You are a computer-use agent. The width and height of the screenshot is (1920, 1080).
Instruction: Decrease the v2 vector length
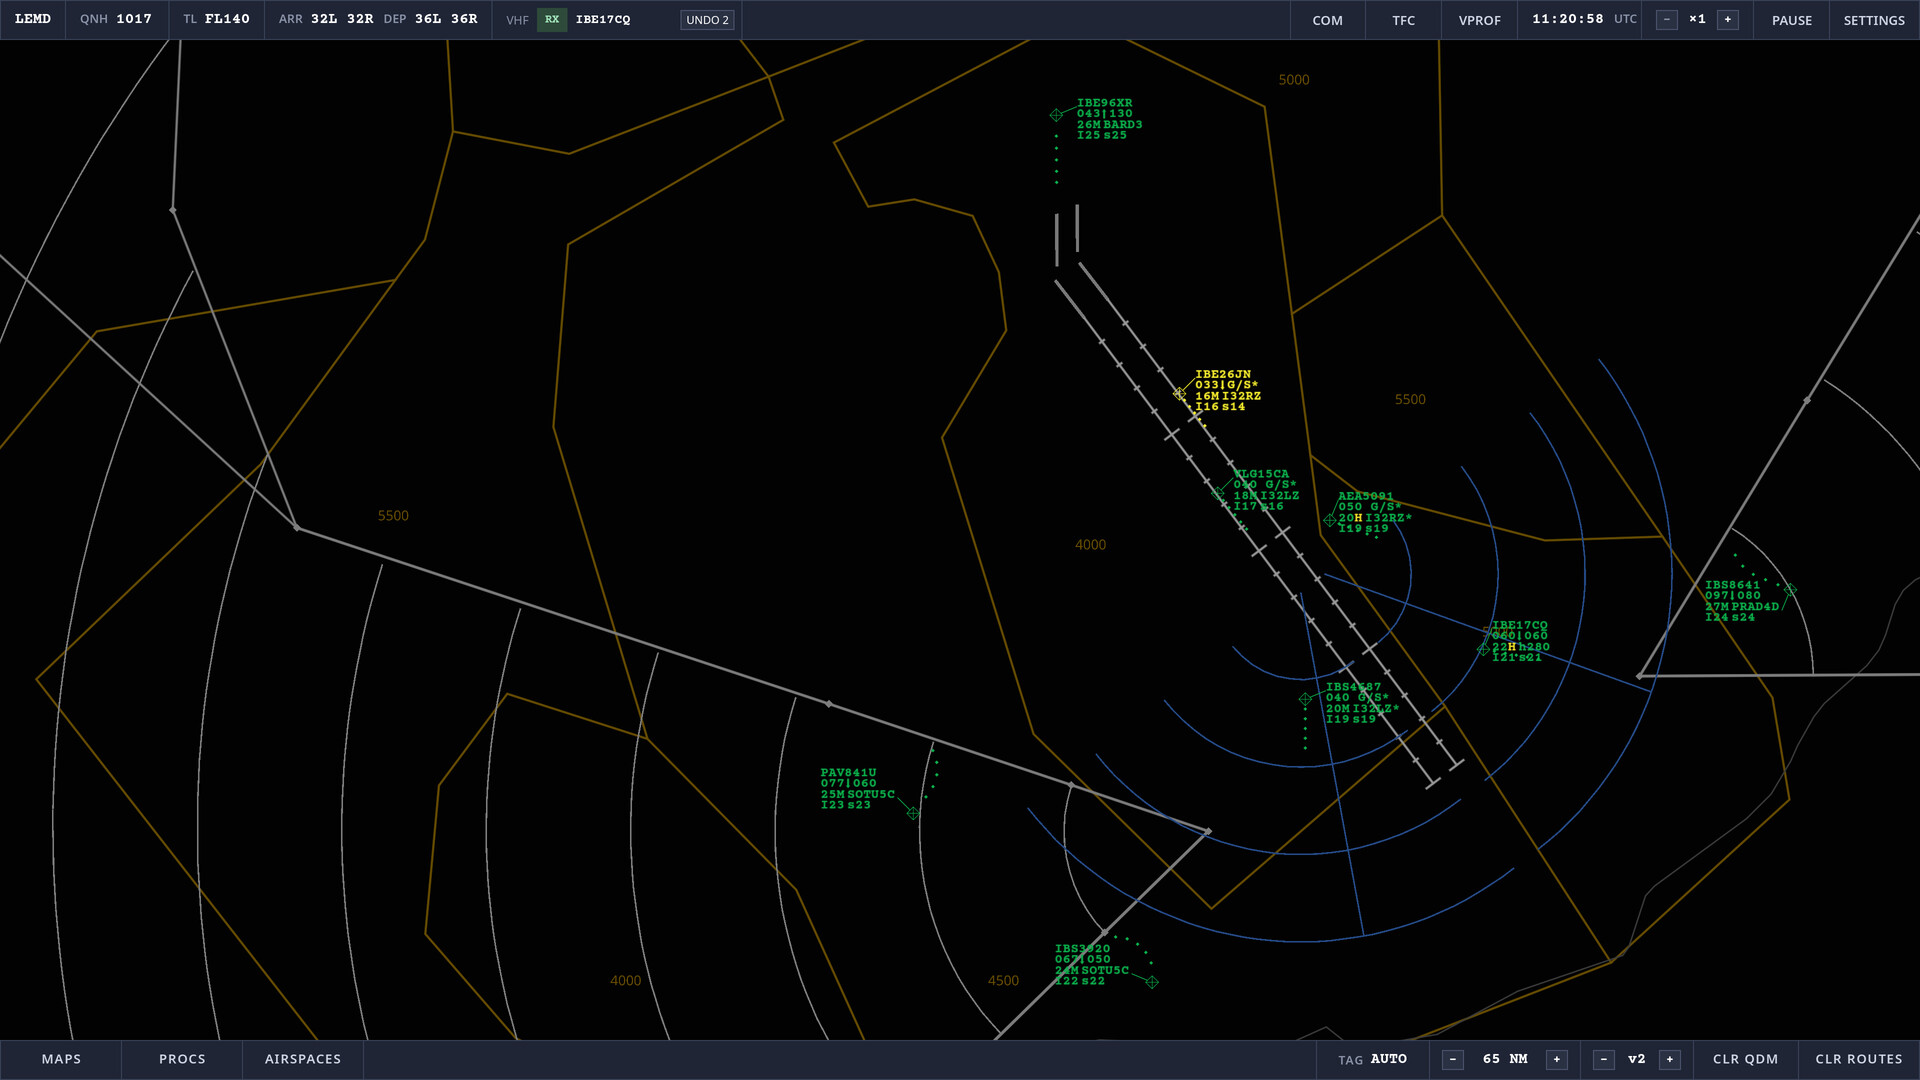coord(1604,1059)
